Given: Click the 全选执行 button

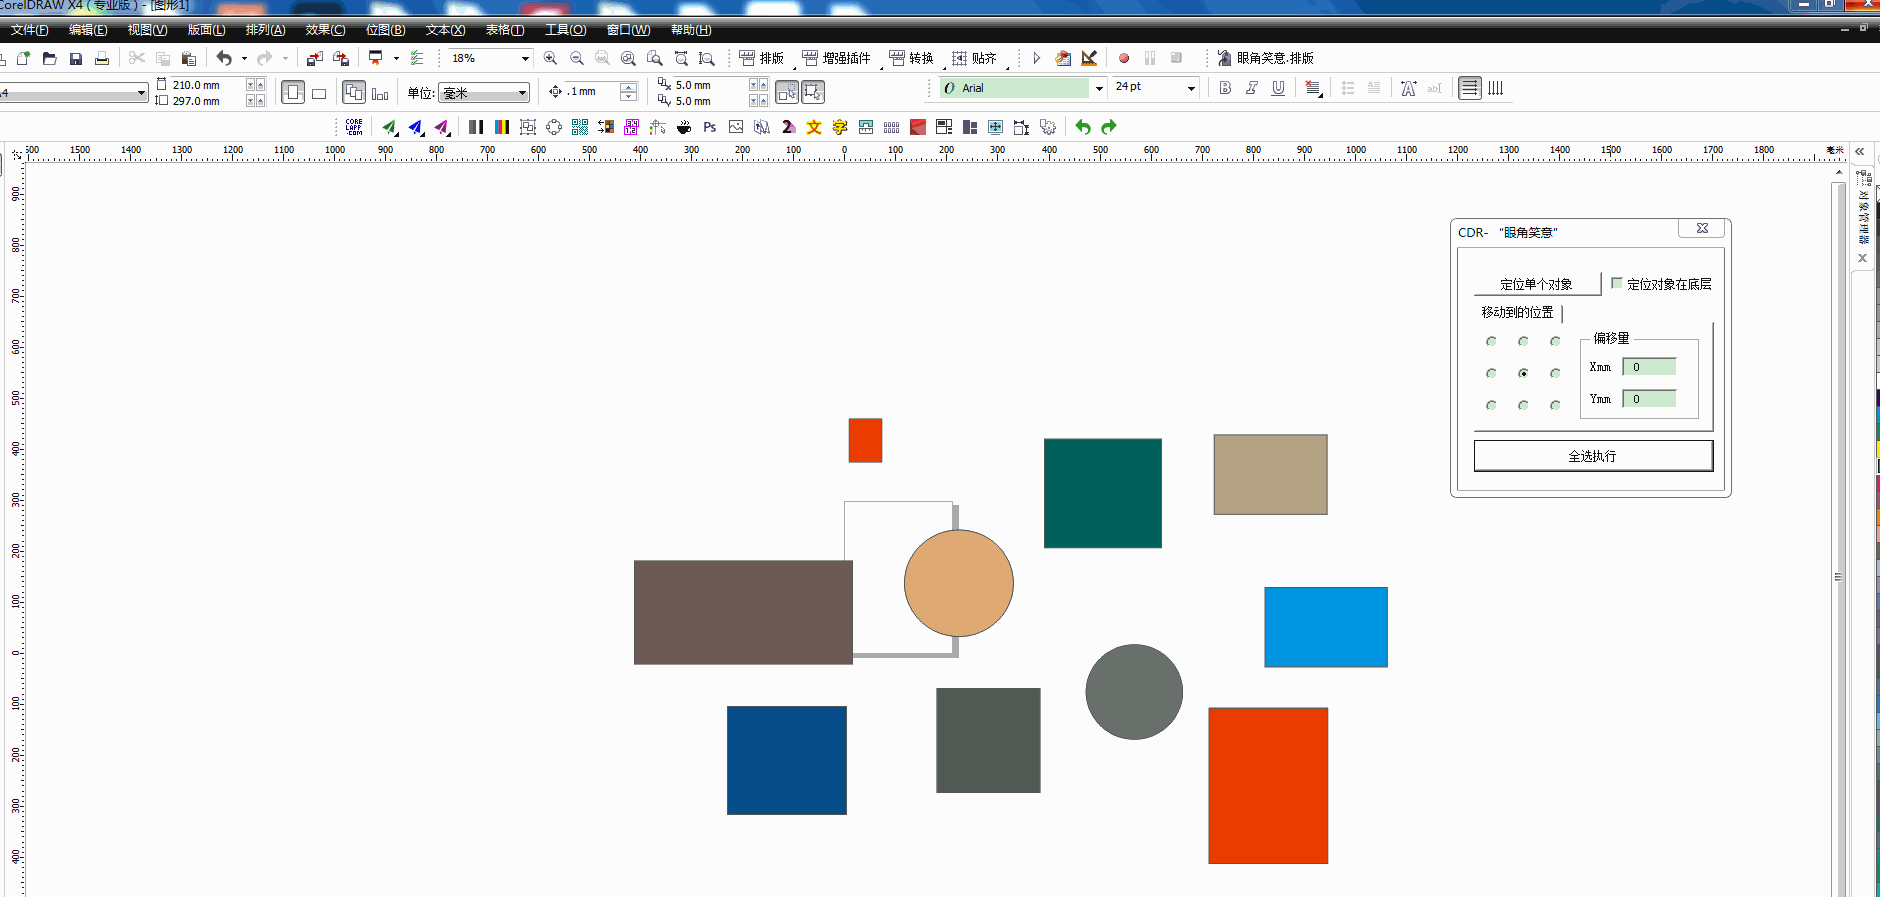Looking at the screenshot, I should click(1593, 456).
